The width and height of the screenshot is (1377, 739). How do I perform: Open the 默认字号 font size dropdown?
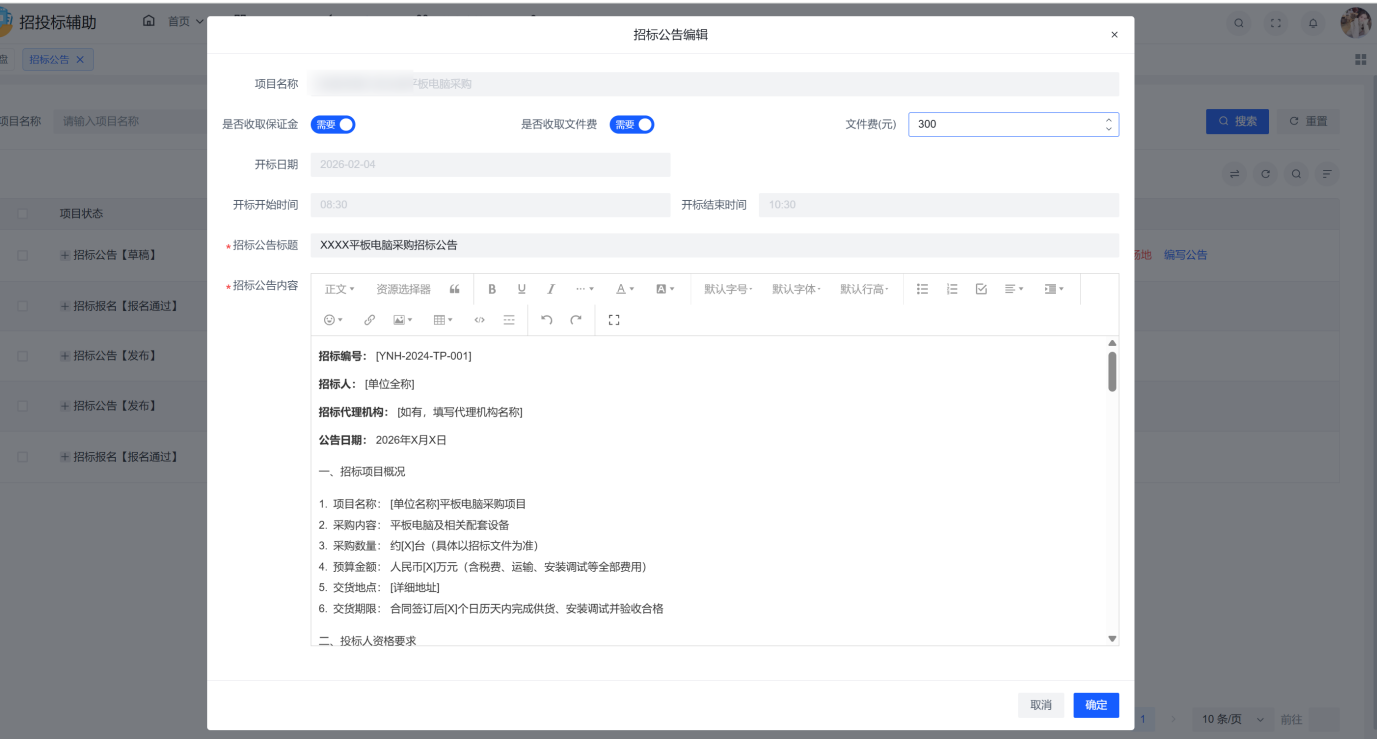point(727,288)
